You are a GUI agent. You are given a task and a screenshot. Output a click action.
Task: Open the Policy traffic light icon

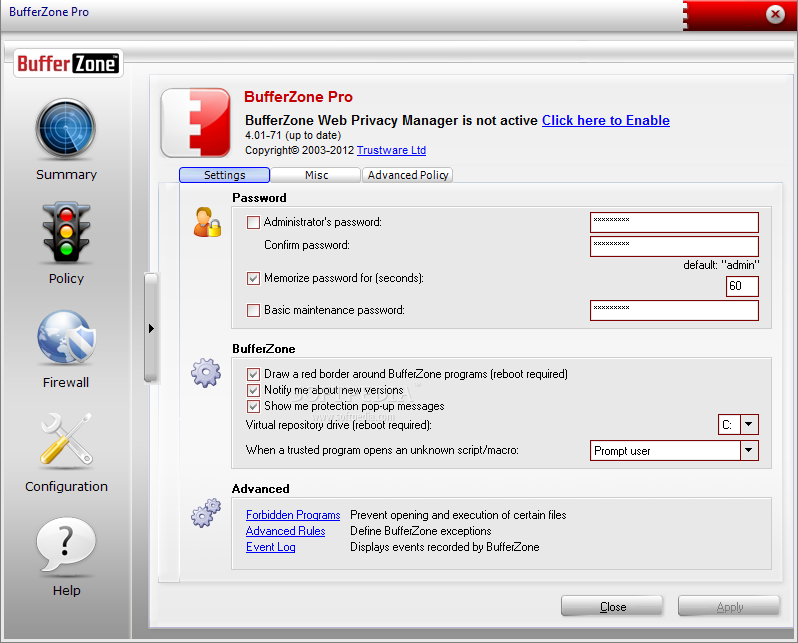(66, 233)
